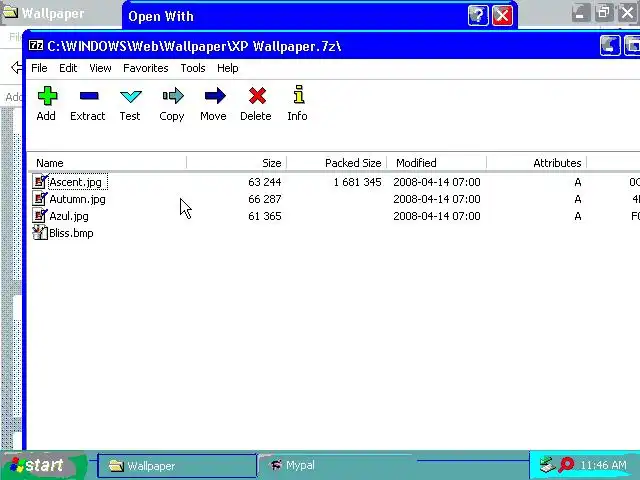
Task: Click the red Delete icon
Action: tap(257, 96)
